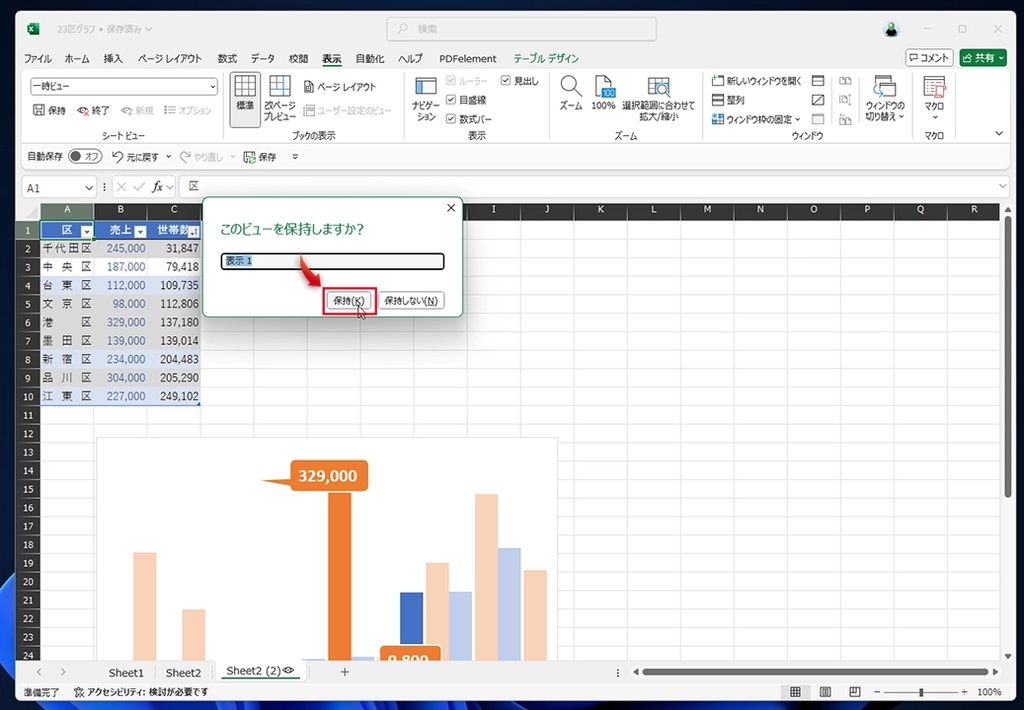This screenshot has width=1024, height=710.
Task: Open the Data (データ) tab
Action: pyautogui.click(x=263, y=58)
